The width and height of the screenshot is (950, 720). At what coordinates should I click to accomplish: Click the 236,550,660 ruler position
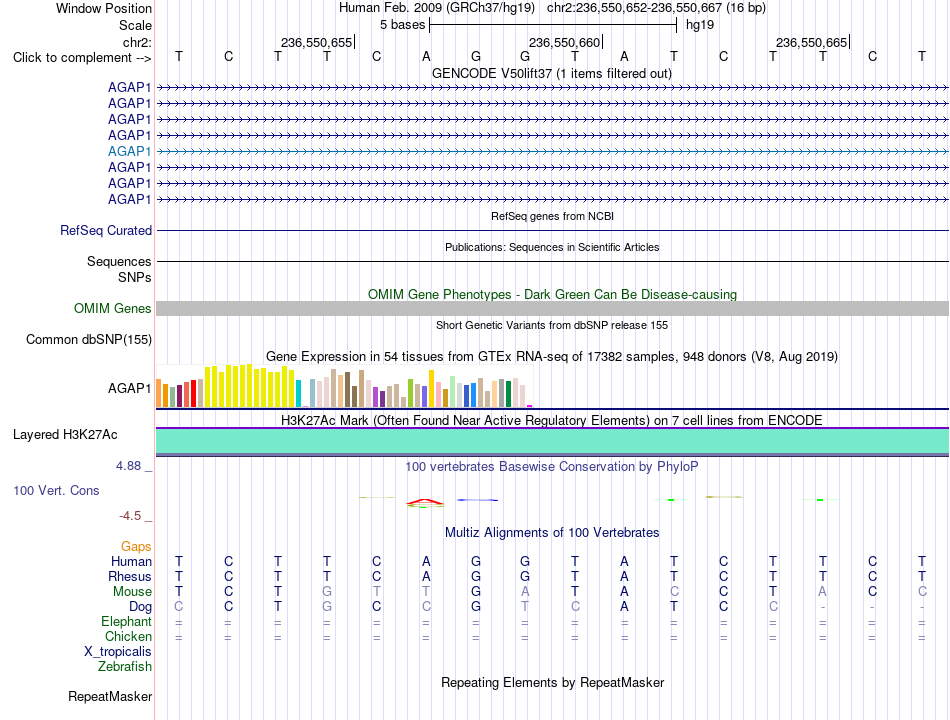(564, 42)
